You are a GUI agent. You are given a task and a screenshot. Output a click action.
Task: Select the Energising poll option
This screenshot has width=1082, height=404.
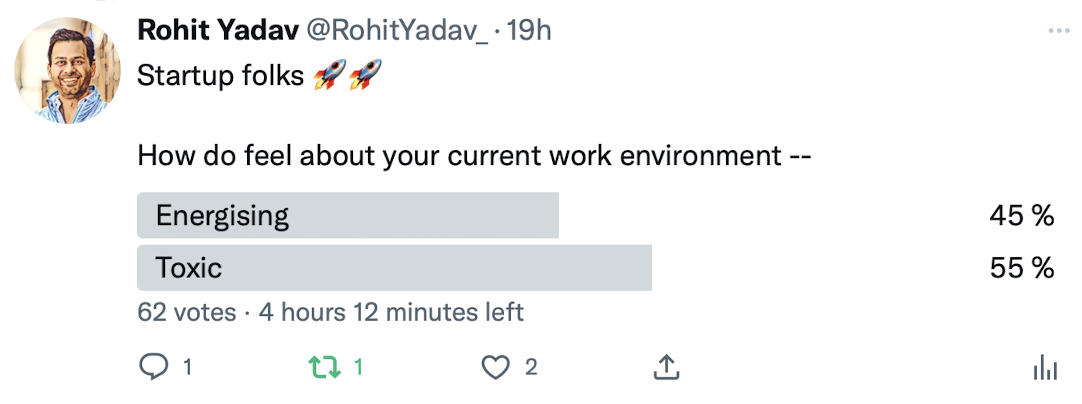coord(347,215)
